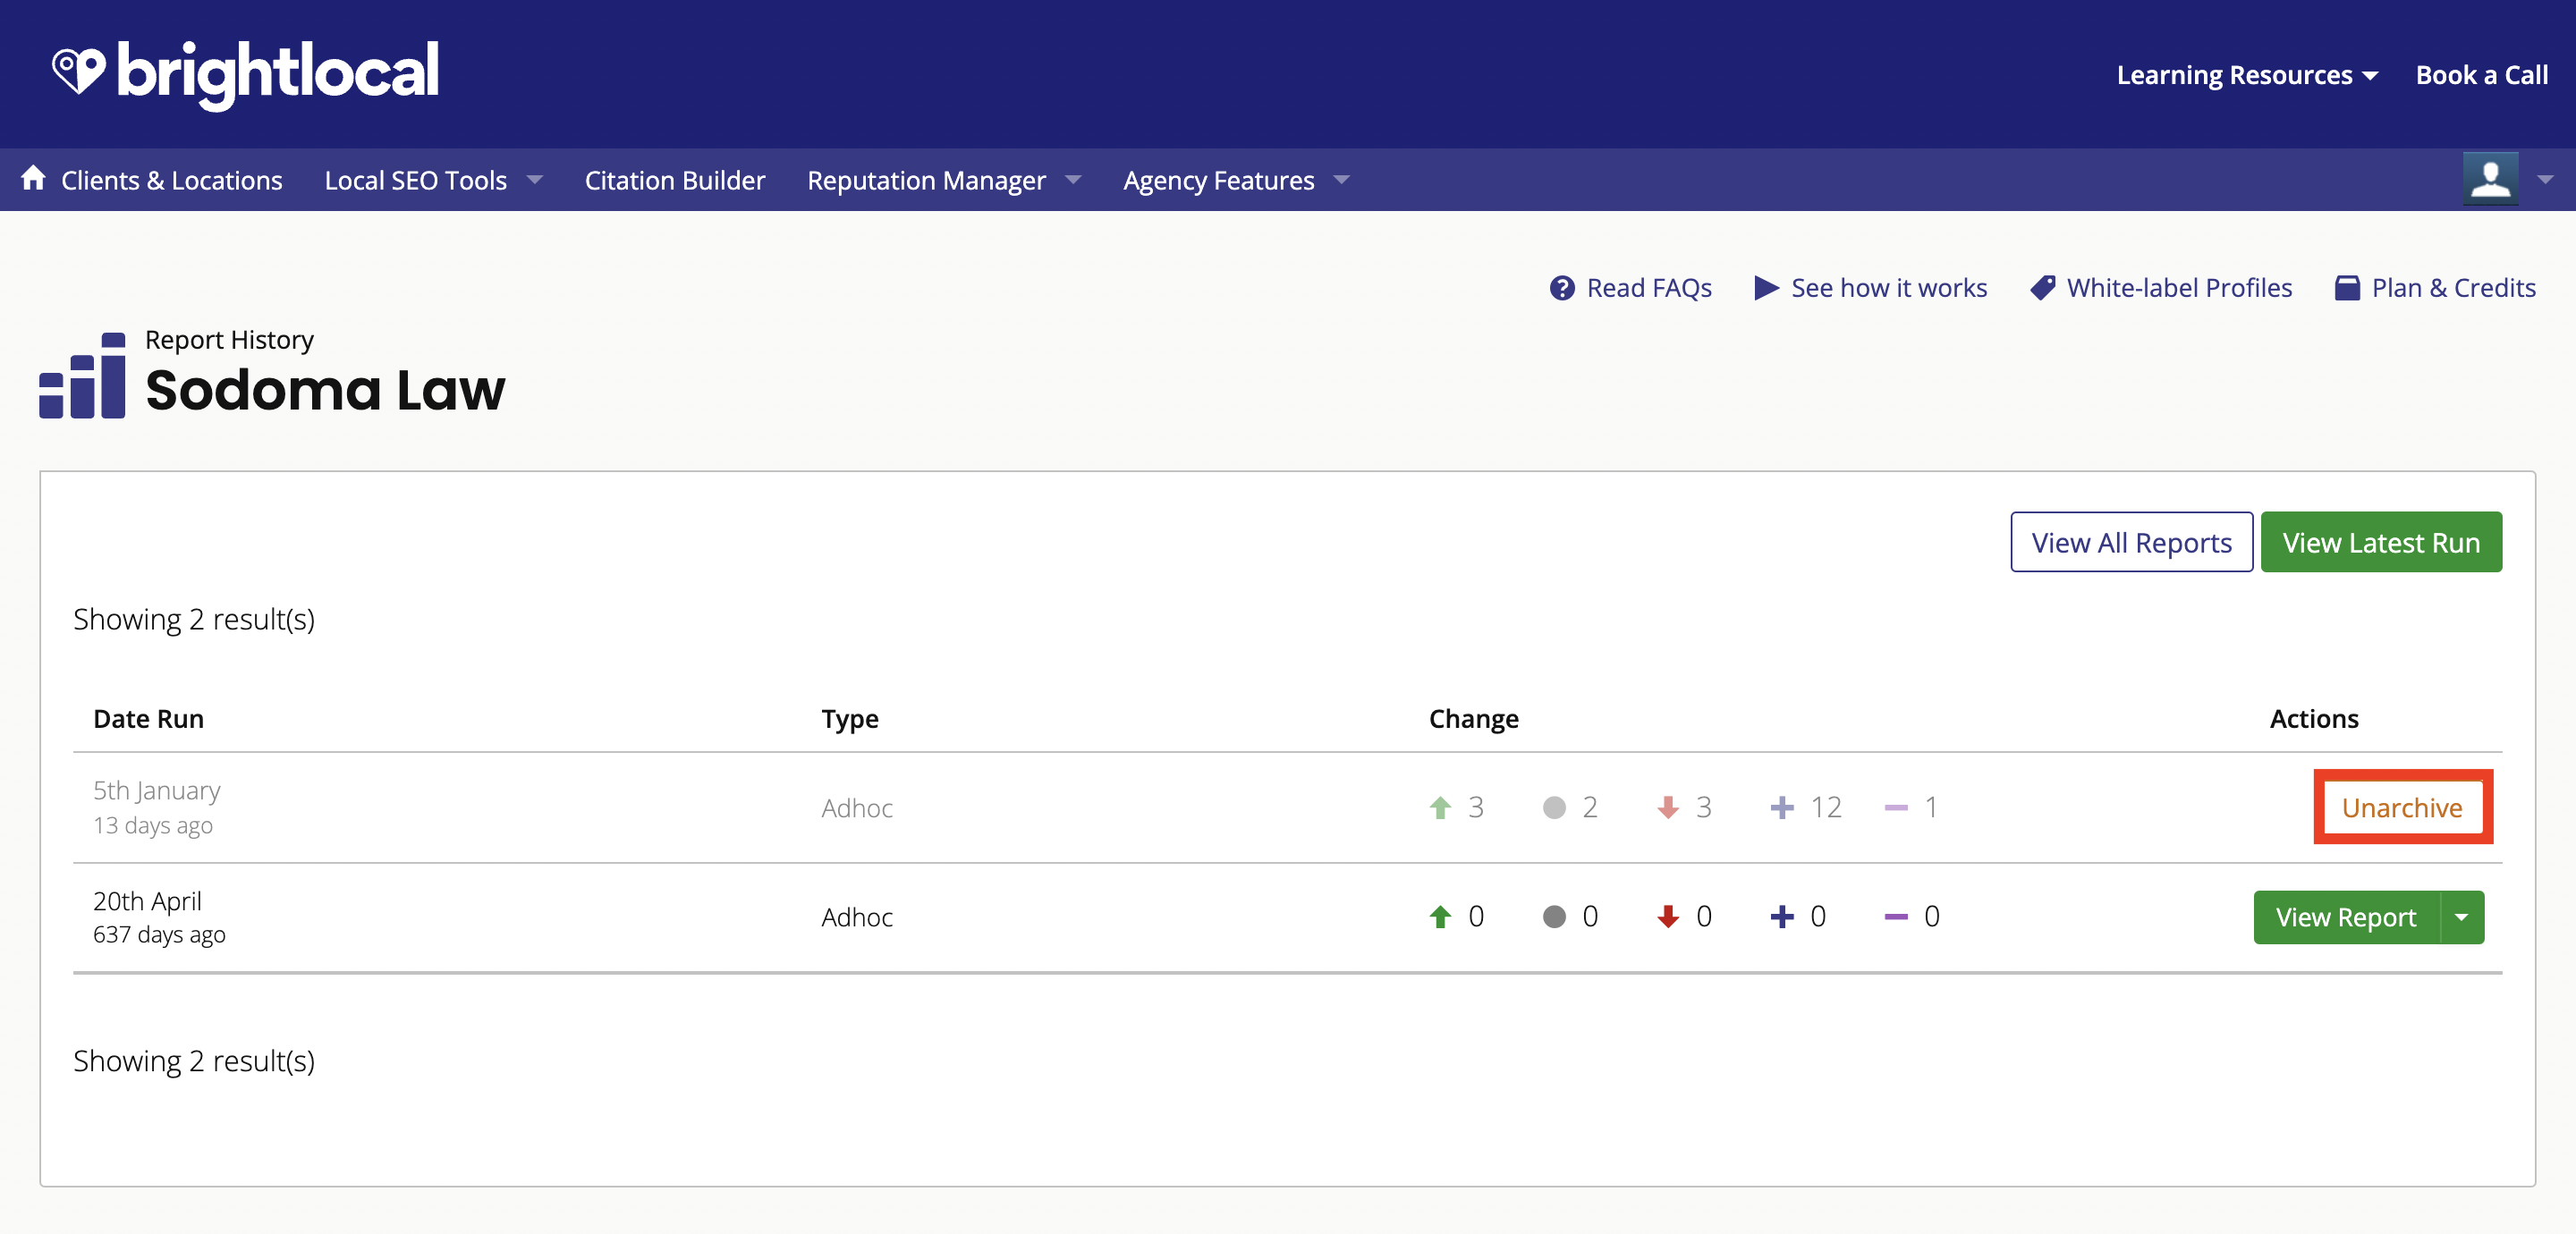Click minus icon in 5th January row
Screen dimensions: 2576x1234
click(x=1896, y=807)
